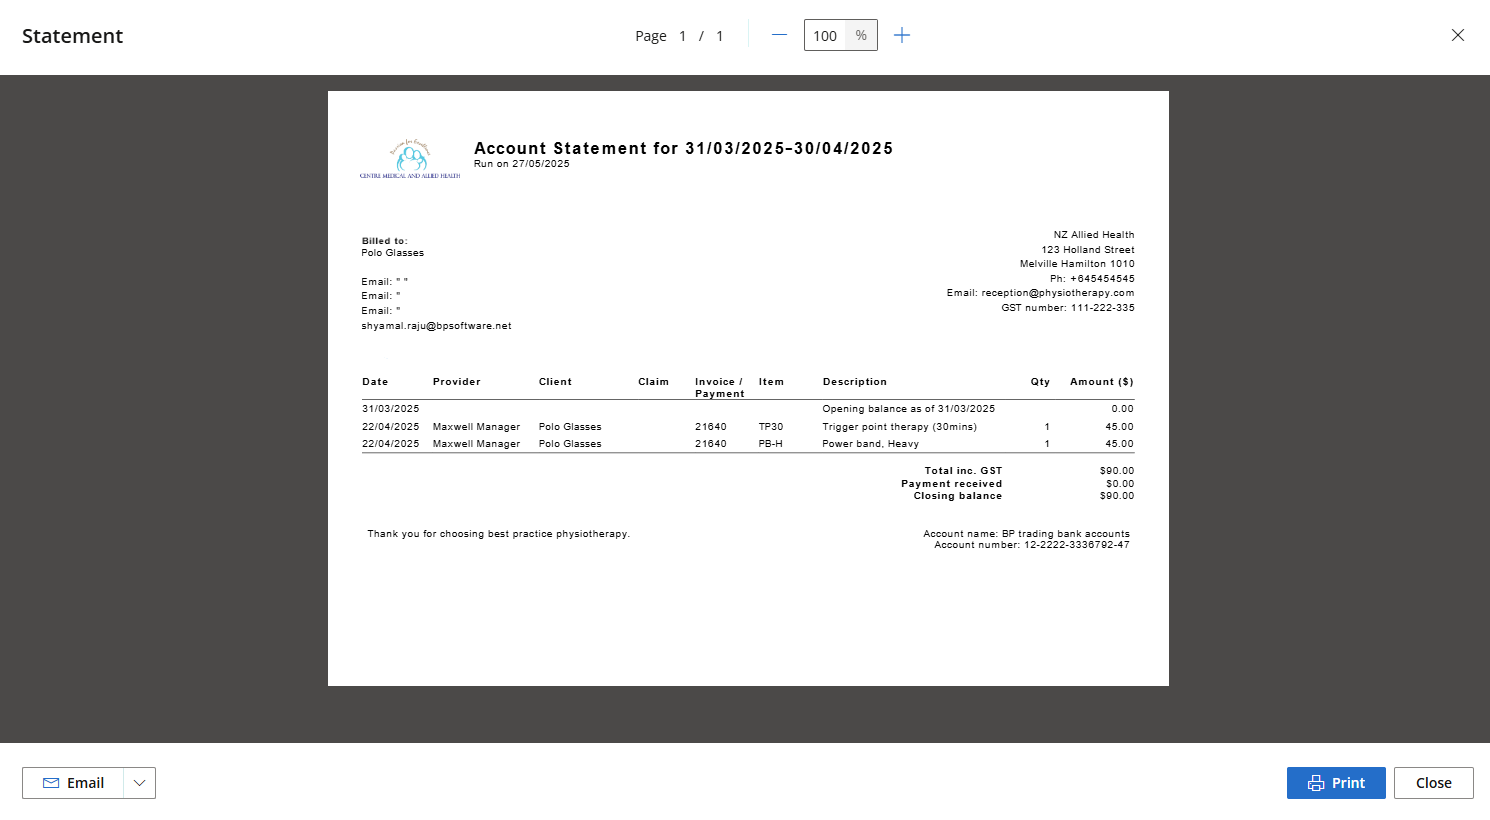
Task: Click the Amount ($) column header
Action: [1102, 382]
